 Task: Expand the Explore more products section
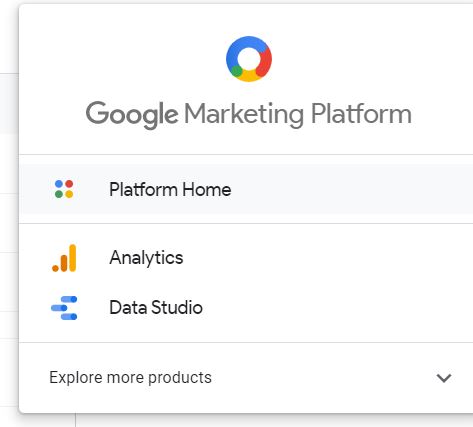[246, 378]
